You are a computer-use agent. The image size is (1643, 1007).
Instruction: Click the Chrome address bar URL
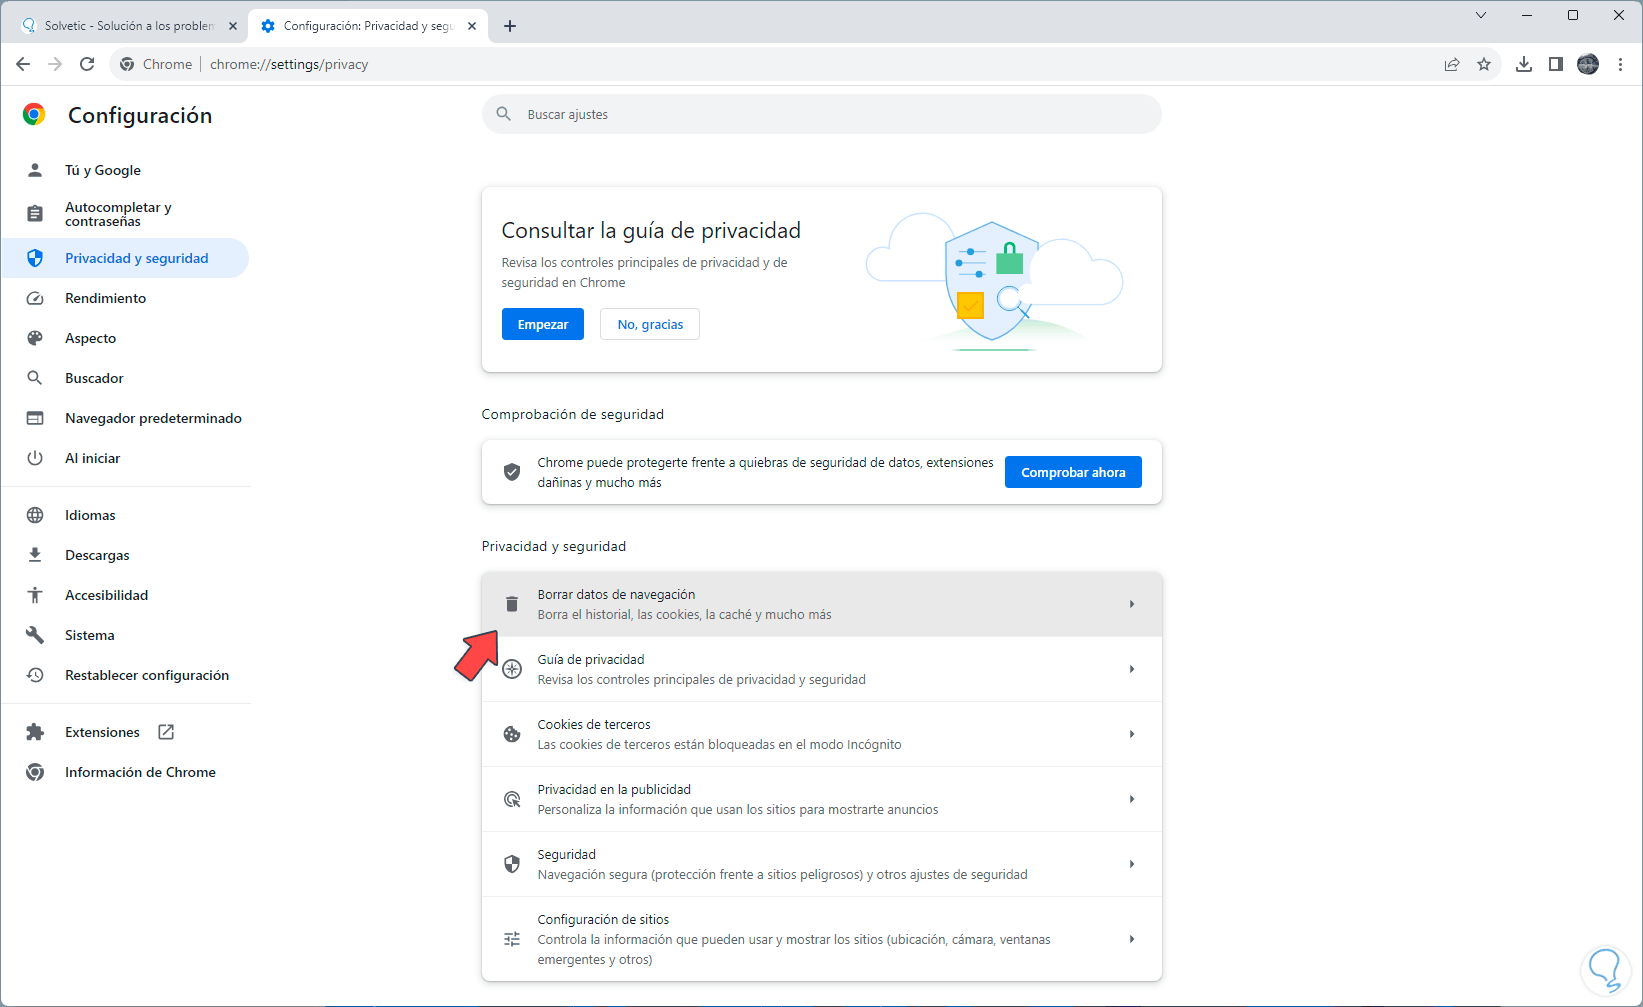pyautogui.click(x=289, y=64)
